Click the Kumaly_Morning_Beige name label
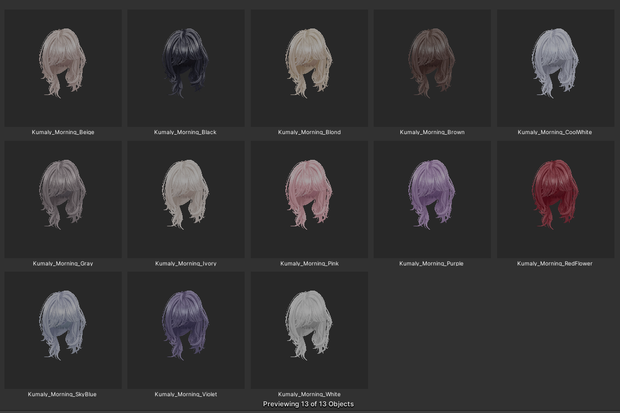Image resolution: width=620 pixels, height=413 pixels. (x=63, y=132)
